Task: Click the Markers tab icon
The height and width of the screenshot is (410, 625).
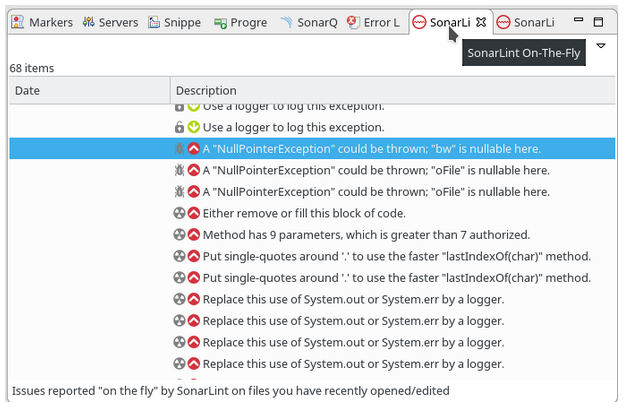Action: 18,22
